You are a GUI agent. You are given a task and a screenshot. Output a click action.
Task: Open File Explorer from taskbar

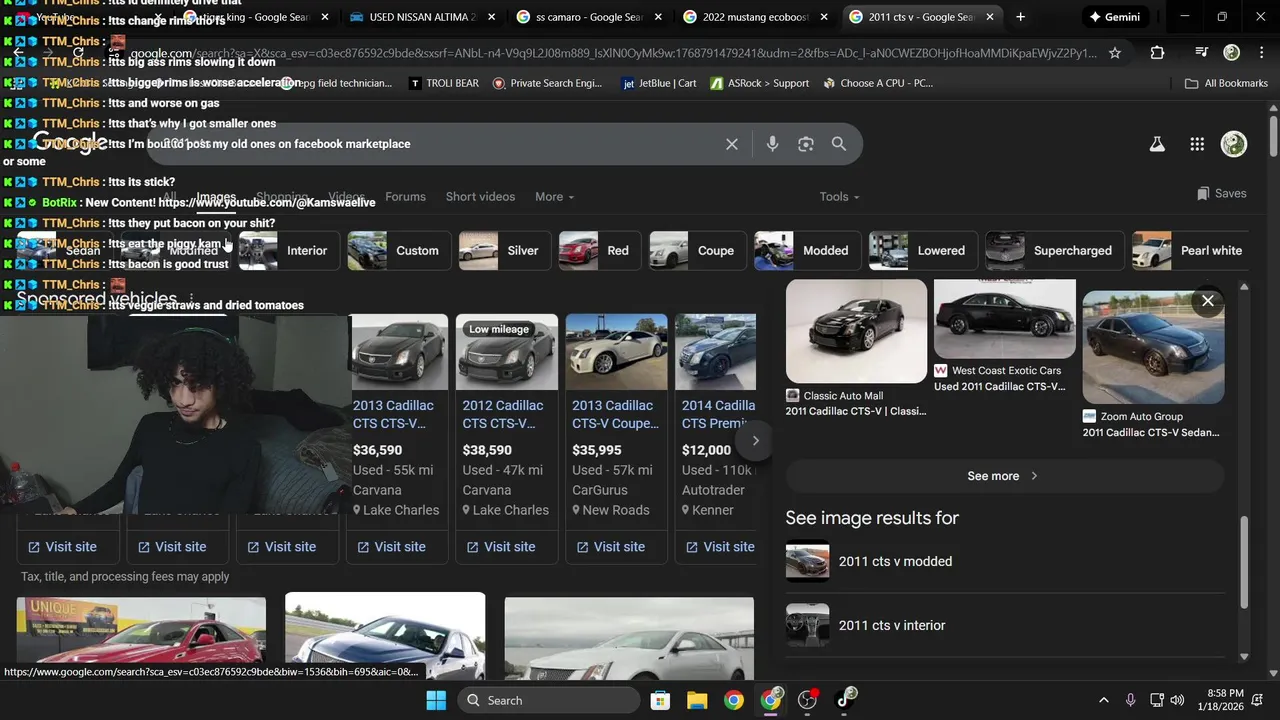(697, 700)
